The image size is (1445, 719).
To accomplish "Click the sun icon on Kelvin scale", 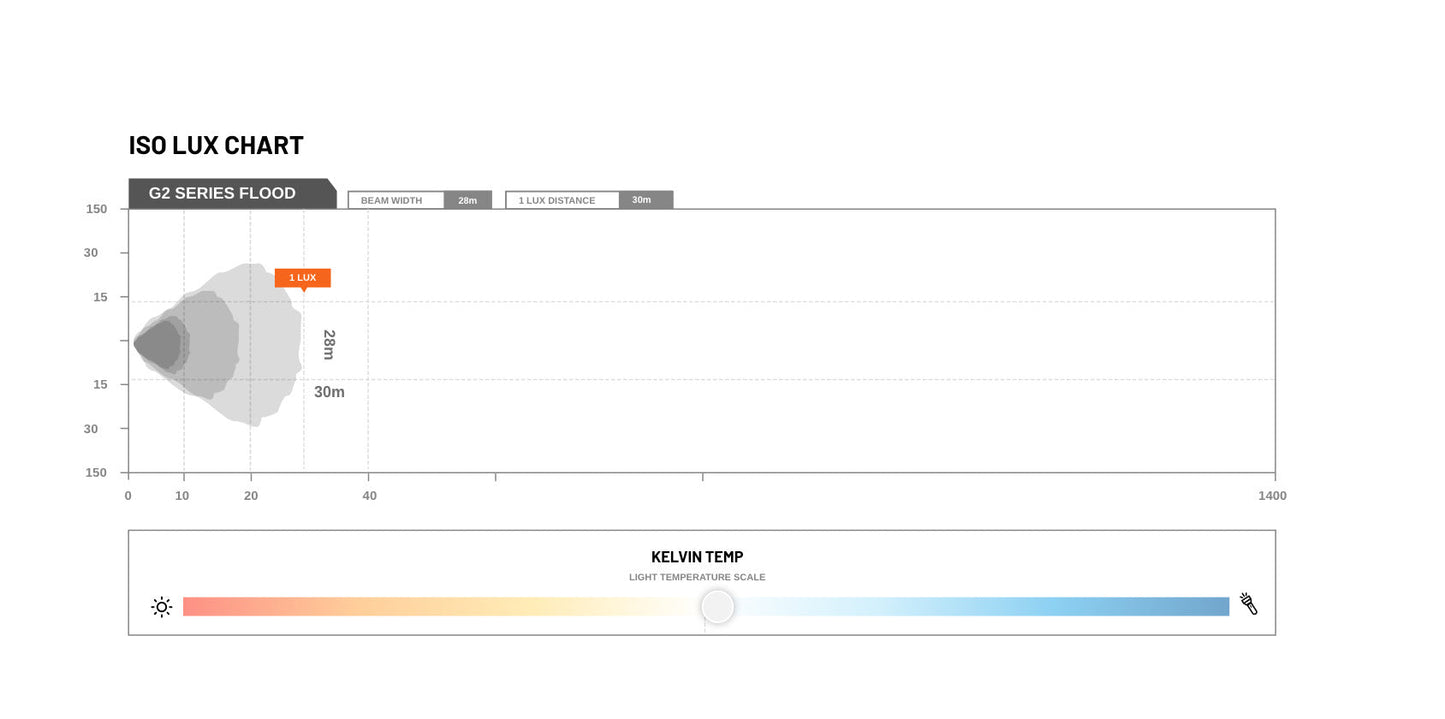I will [162, 607].
